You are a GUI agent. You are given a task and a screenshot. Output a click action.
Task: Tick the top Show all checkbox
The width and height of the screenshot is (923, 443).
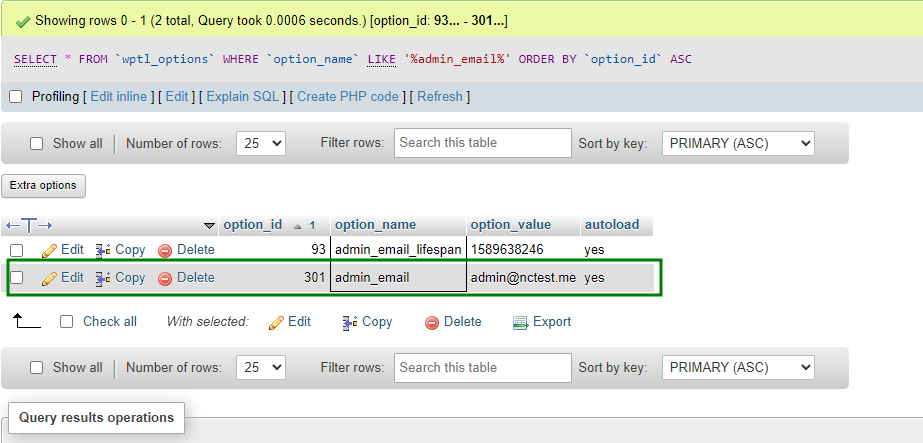coord(37,144)
